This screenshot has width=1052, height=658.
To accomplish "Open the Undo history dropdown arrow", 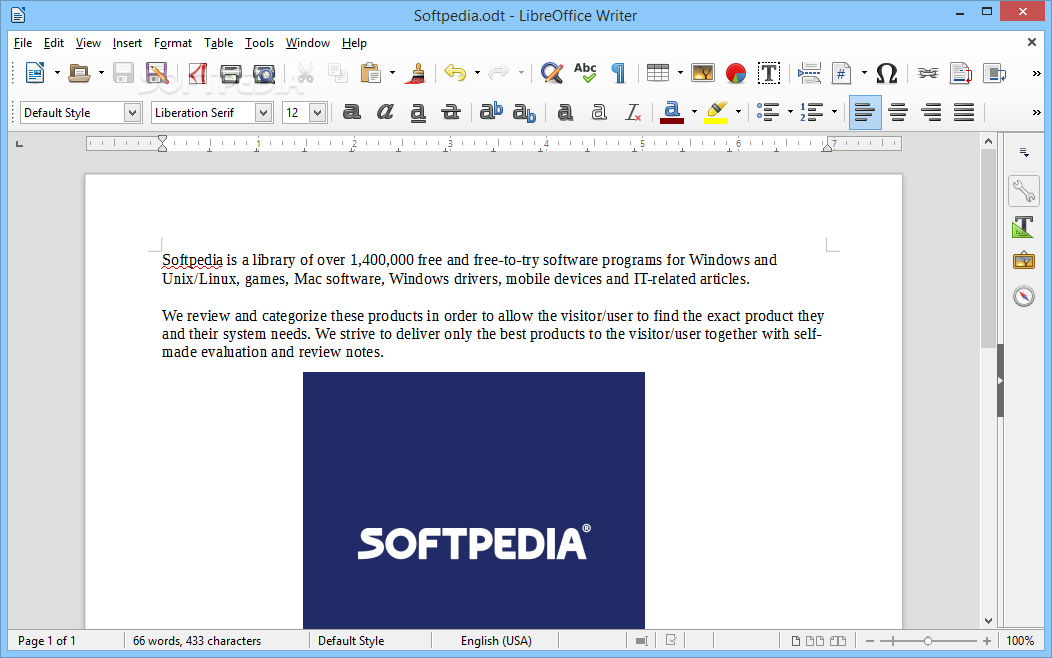I will pos(477,72).
